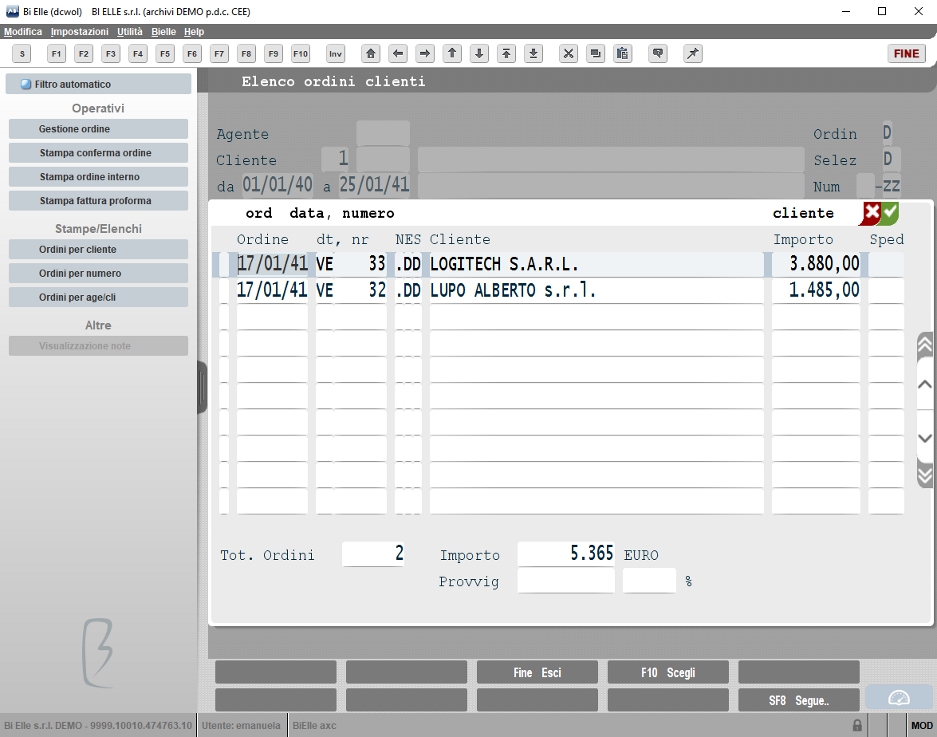Select the LOGITECH S.A.R.L. order row
Image resolution: width=937 pixels, height=737 pixels.
coord(558,264)
